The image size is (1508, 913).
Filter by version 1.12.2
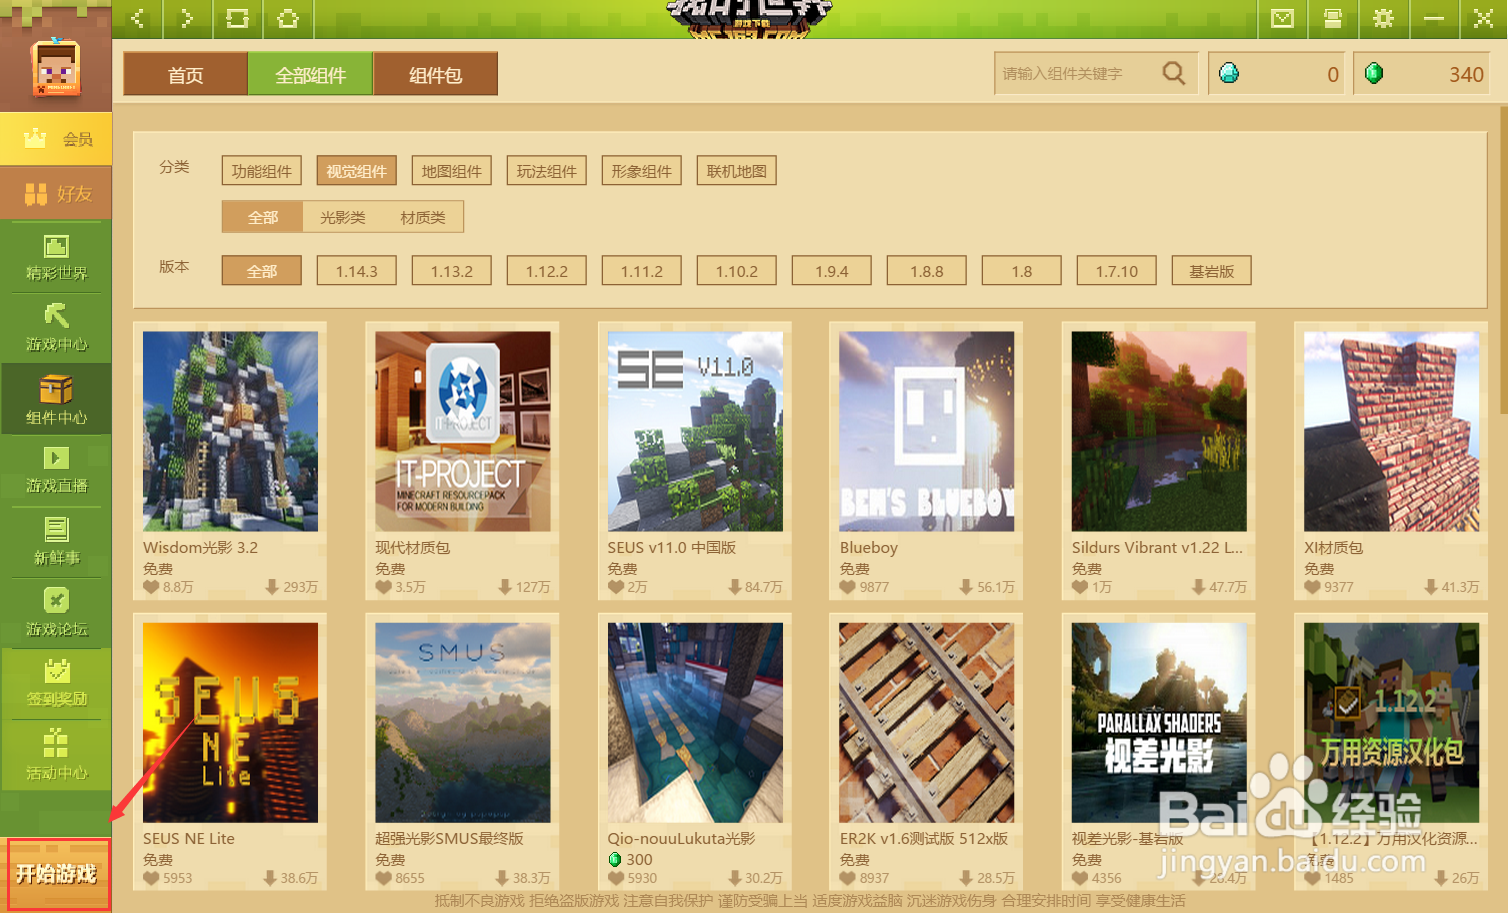click(x=547, y=271)
